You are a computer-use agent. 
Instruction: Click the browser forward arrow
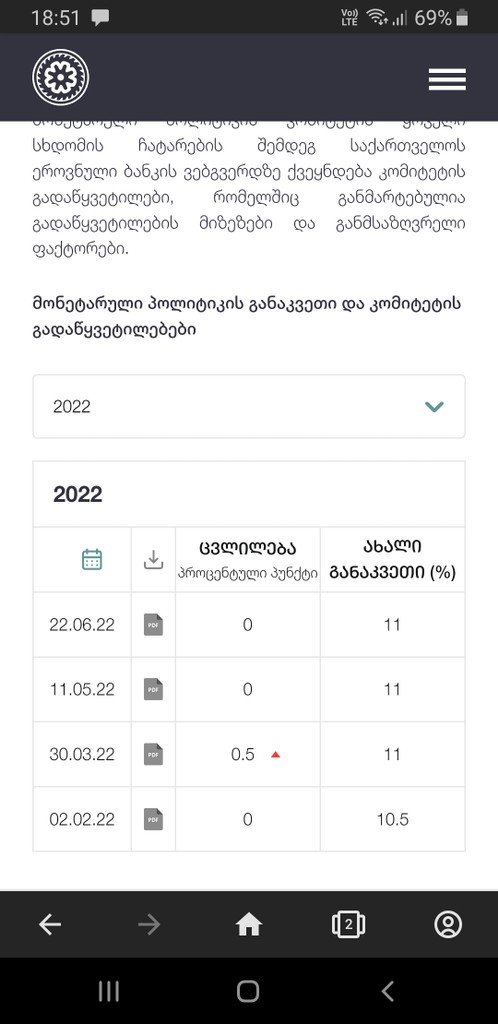point(149,924)
